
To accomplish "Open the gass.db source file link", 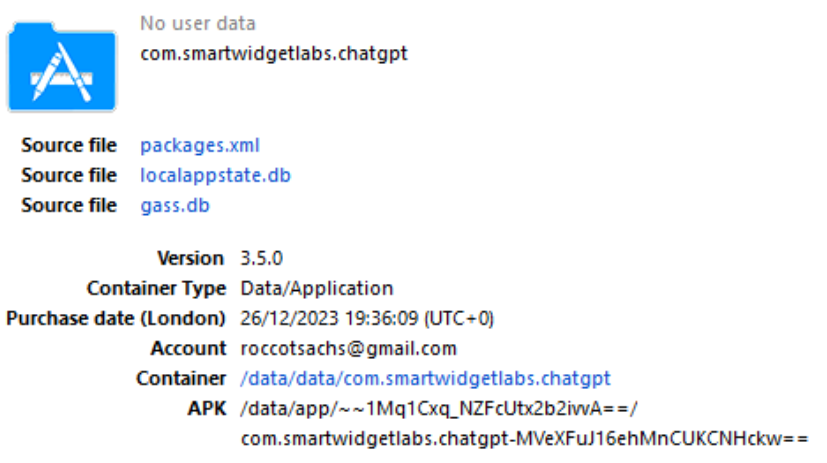I will tap(175, 206).
